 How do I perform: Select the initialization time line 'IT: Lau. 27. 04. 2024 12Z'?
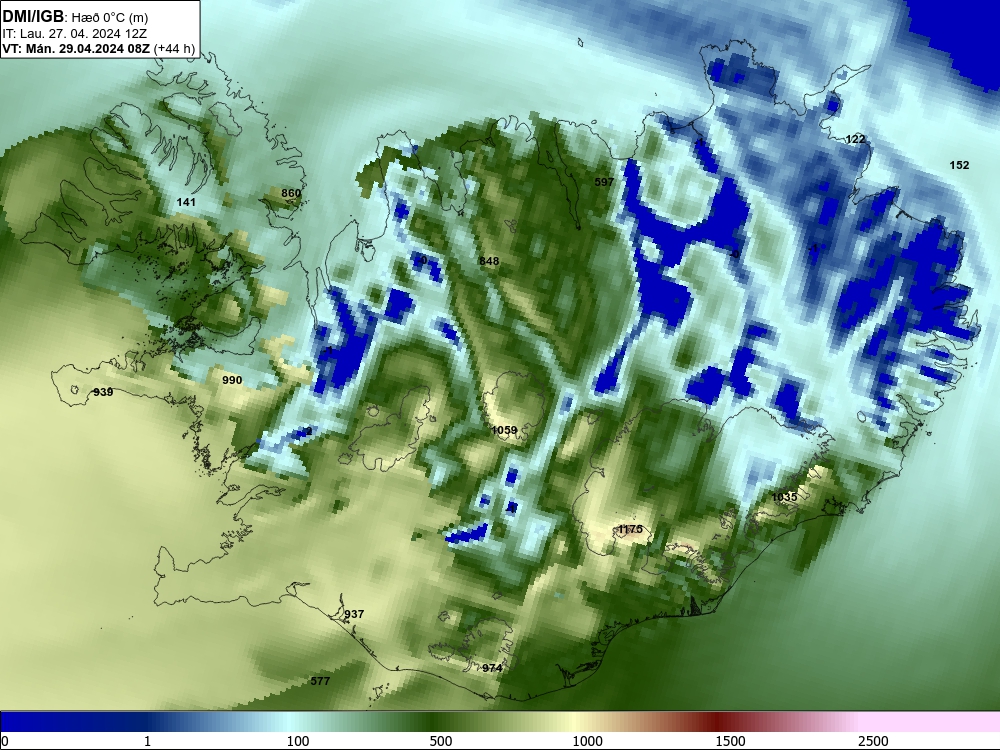tap(75, 33)
